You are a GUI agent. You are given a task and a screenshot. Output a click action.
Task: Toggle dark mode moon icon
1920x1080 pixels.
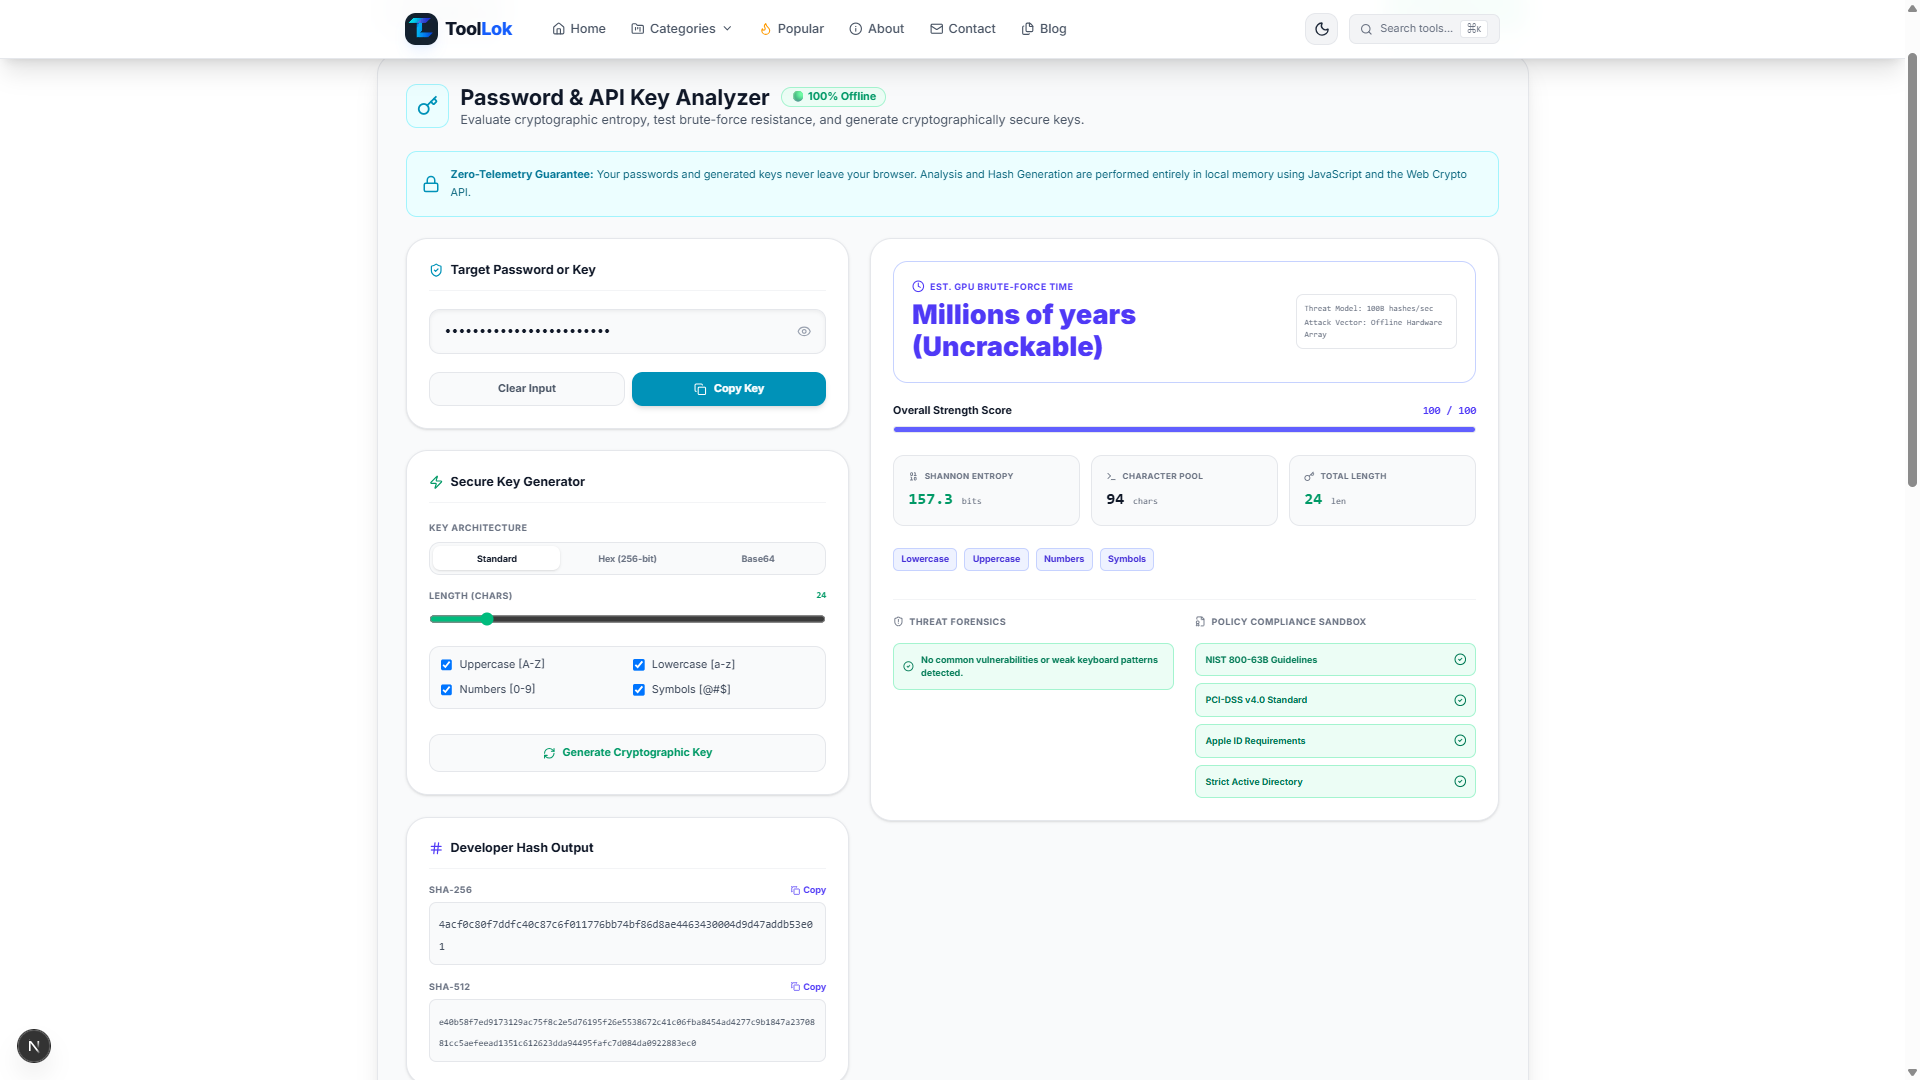(1321, 29)
